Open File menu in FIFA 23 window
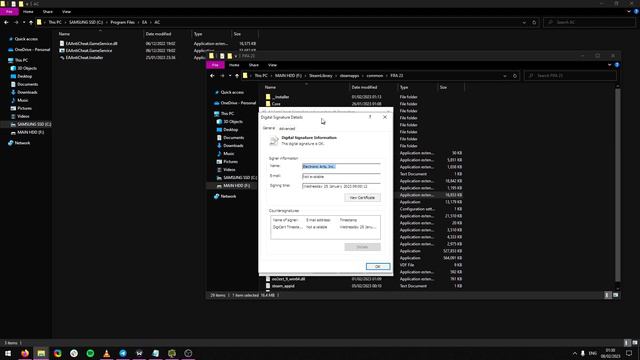Screen dimensions: 640x360 click(215, 65)
